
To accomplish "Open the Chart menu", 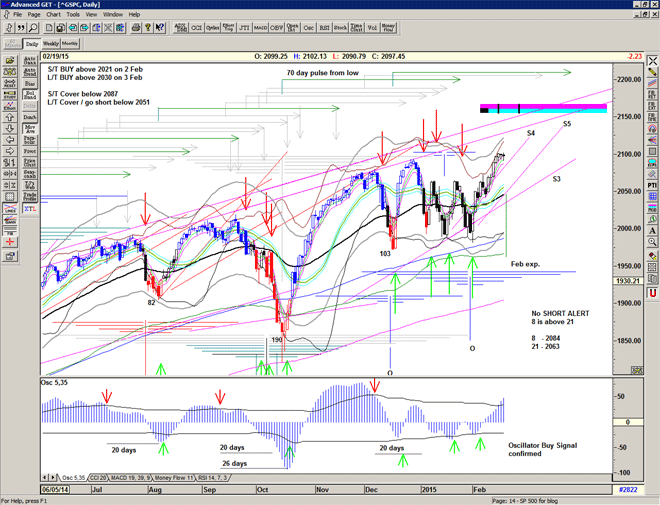I will tap(53, 15).
